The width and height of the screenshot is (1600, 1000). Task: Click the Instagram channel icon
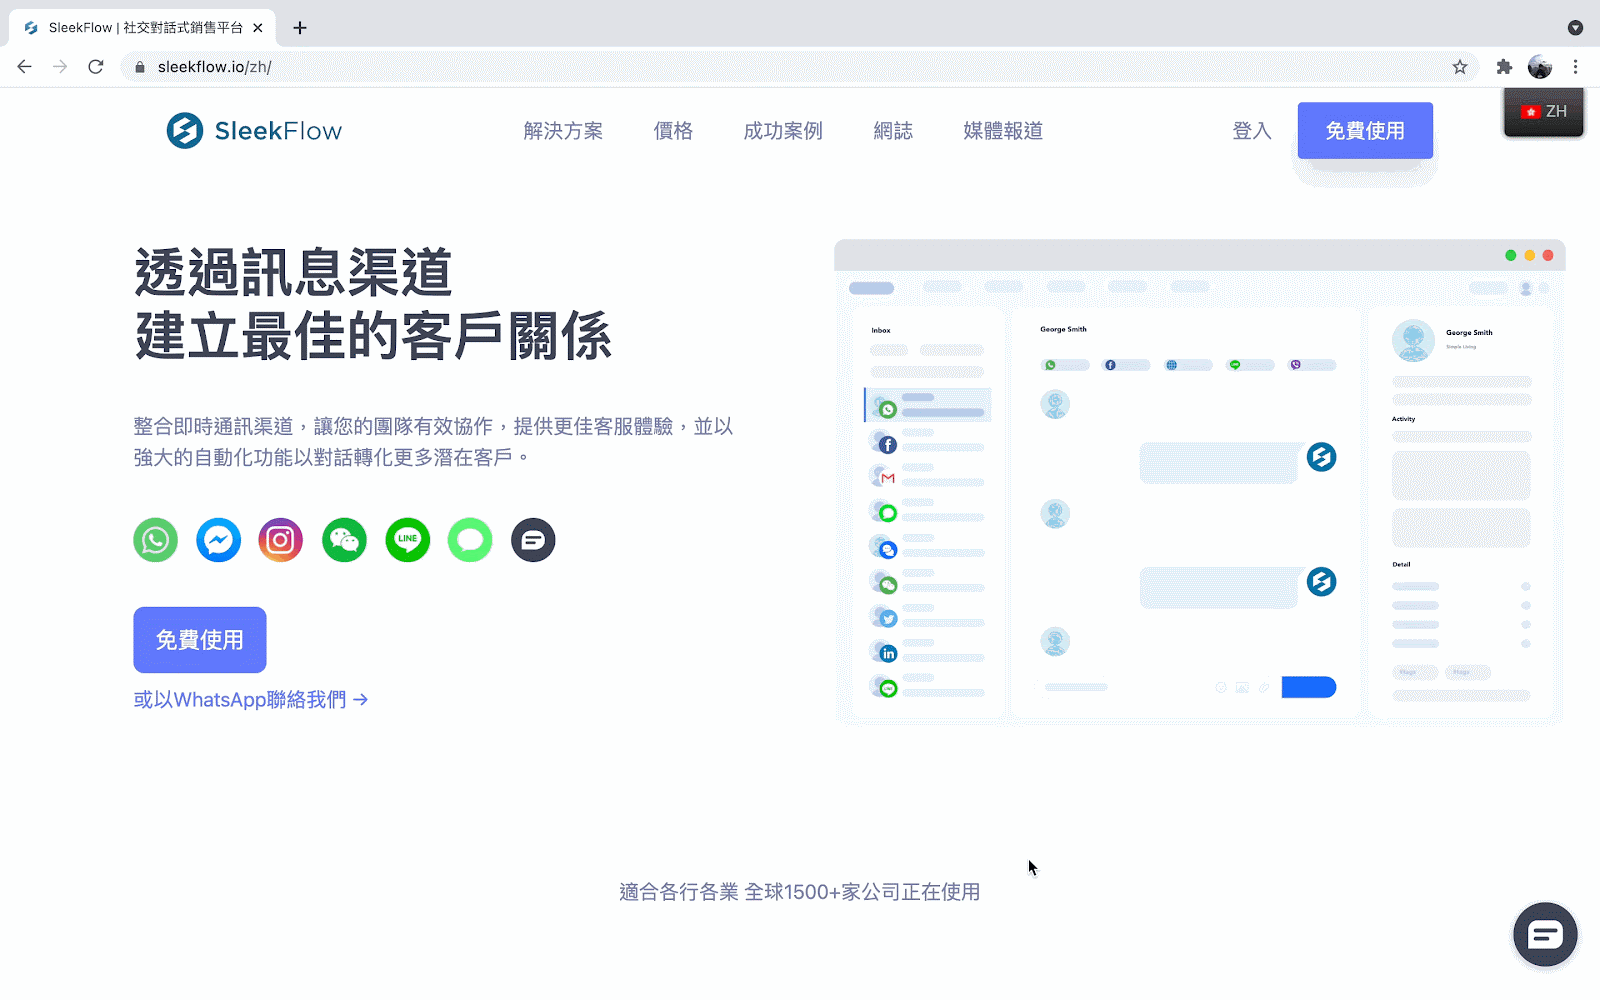point(281,540)
